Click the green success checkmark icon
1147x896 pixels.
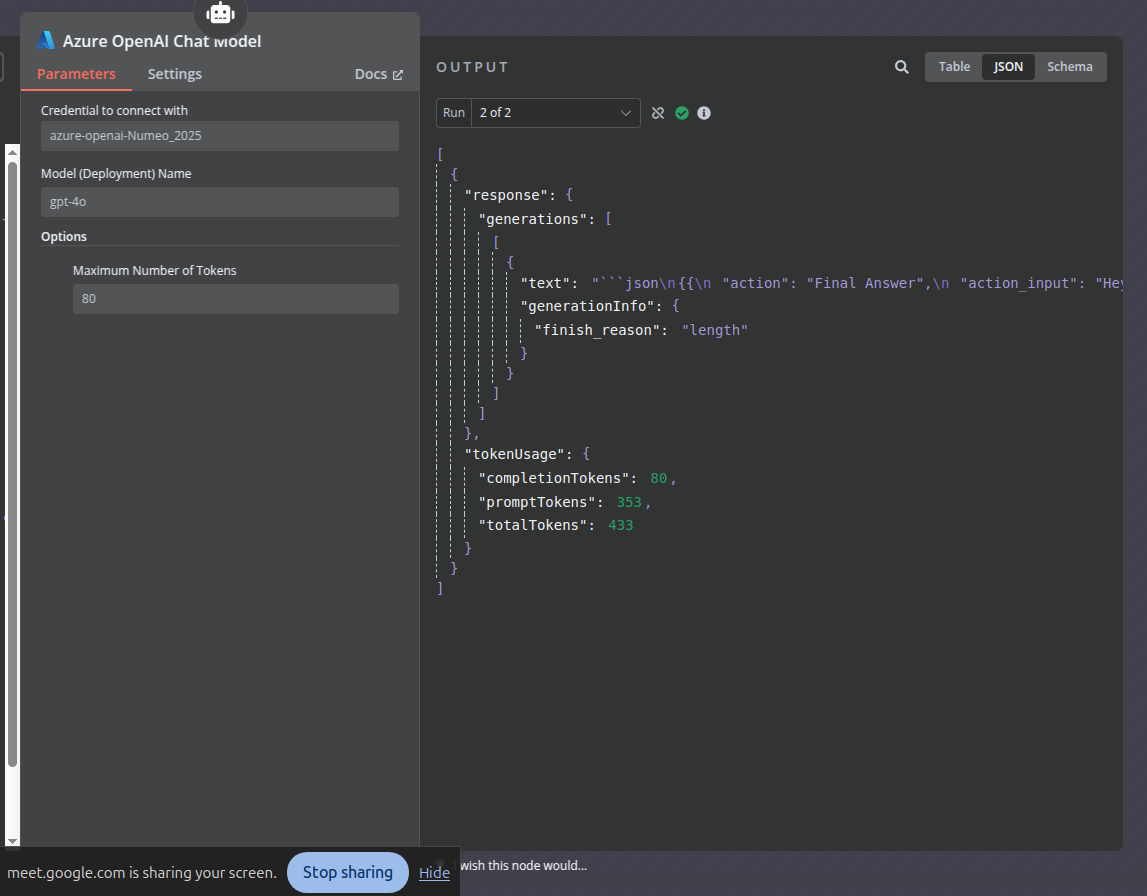(x=681, y=113)
